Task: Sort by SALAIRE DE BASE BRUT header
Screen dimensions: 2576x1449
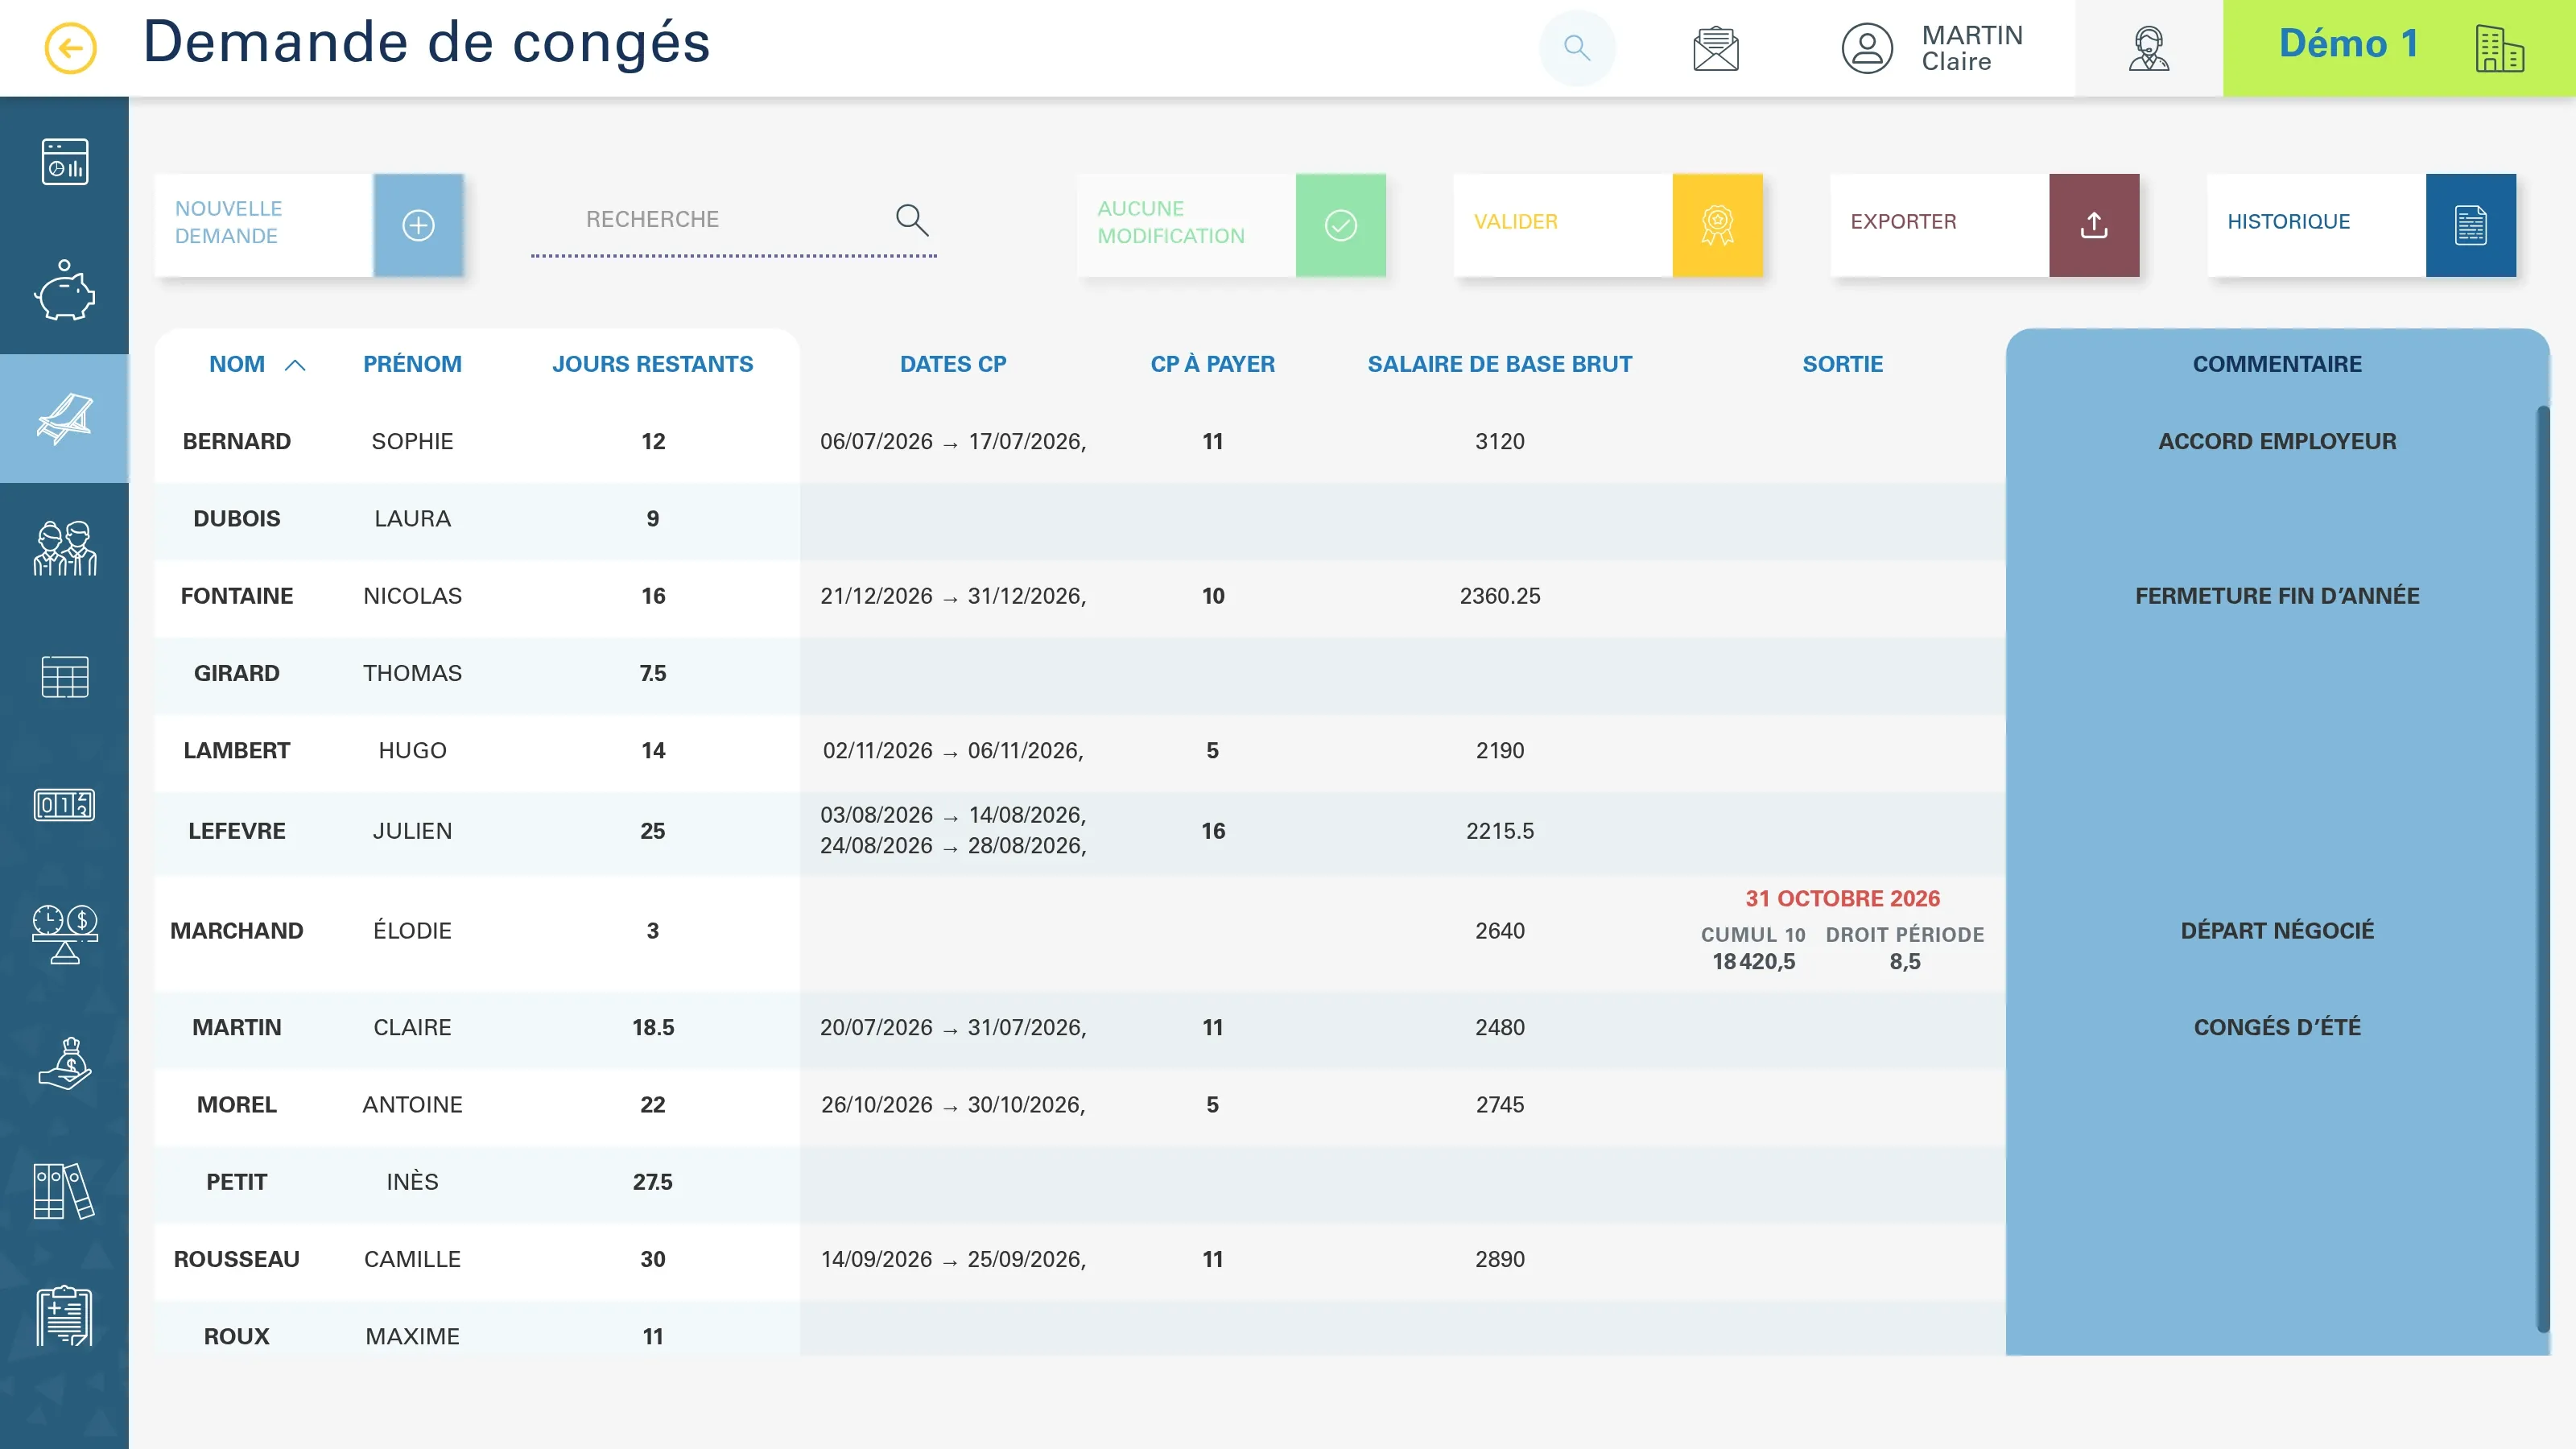Action: tap(1500, 364)
